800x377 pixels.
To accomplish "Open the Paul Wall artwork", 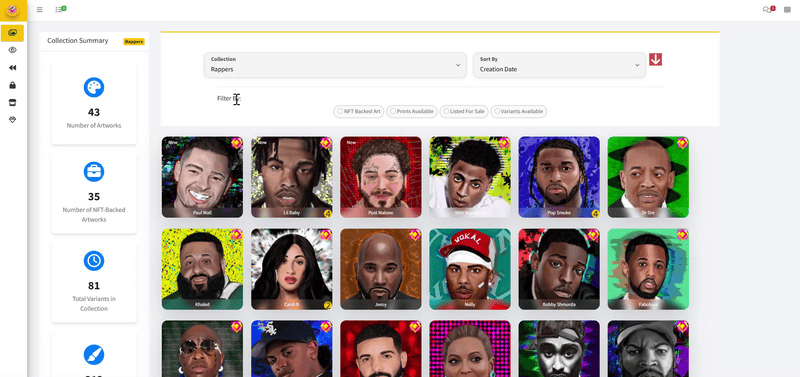I will [203, 177].
